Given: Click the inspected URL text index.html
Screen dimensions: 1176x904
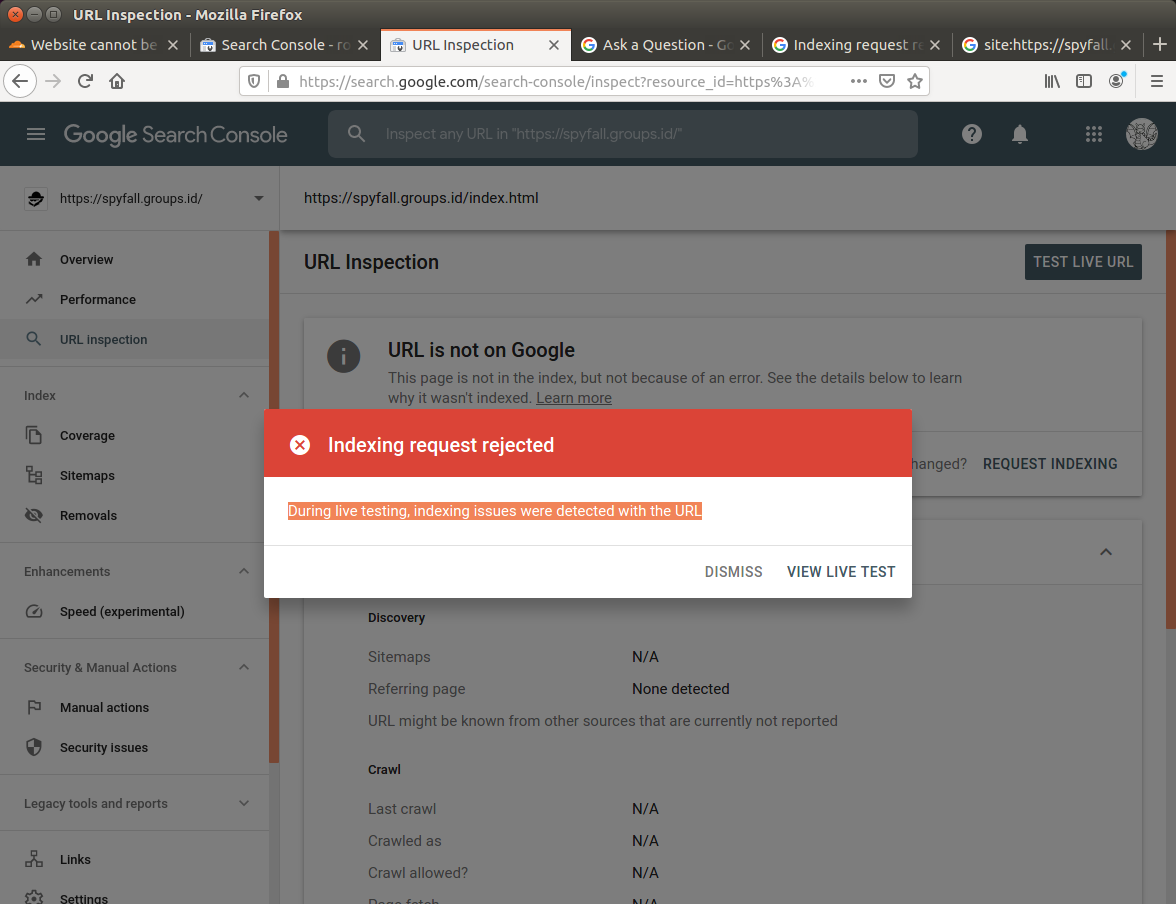Looking at the screenshot, I should click(421, 198).
